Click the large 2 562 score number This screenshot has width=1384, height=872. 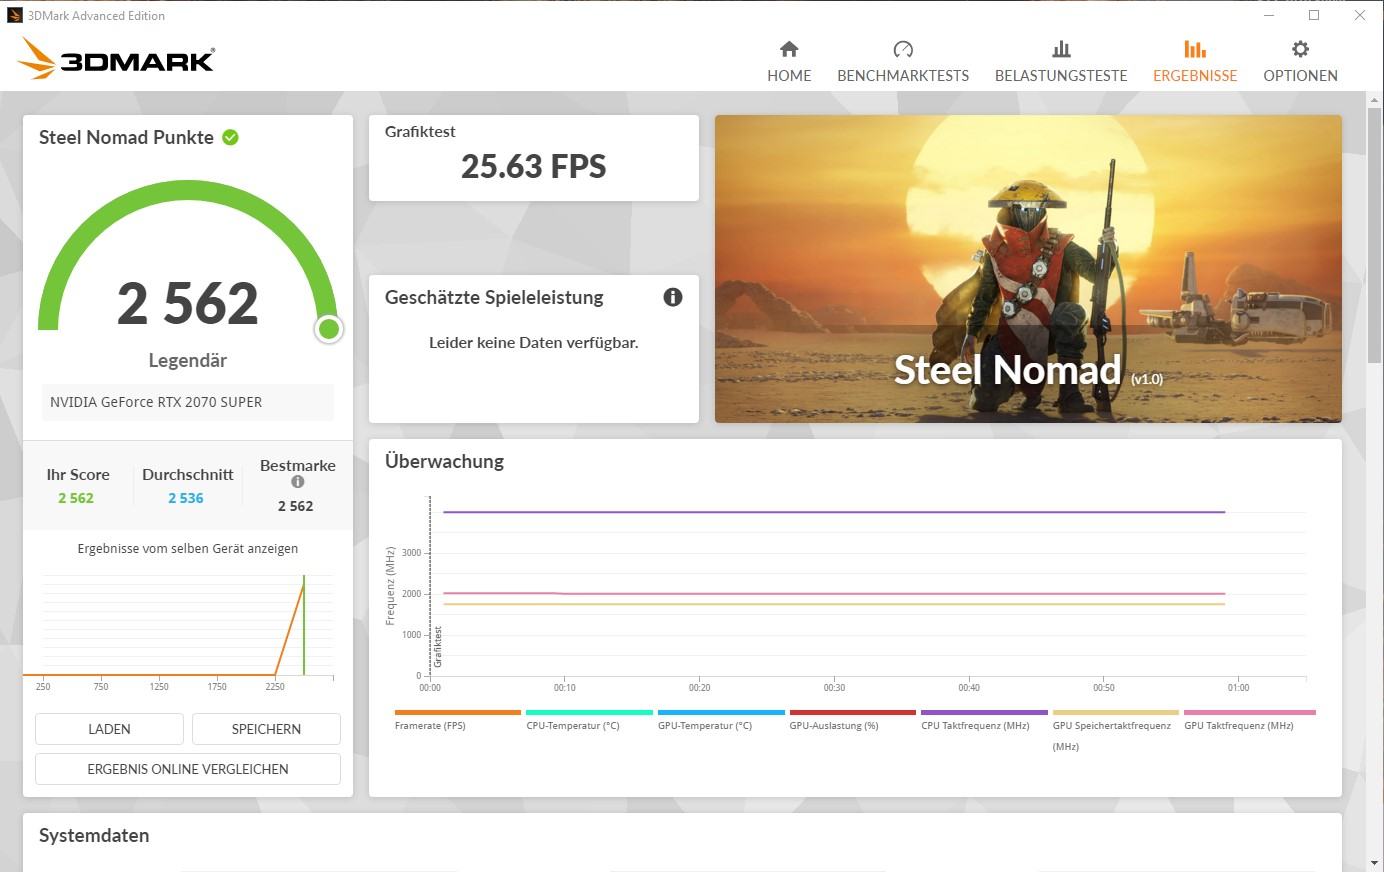[x=188, y=303]
